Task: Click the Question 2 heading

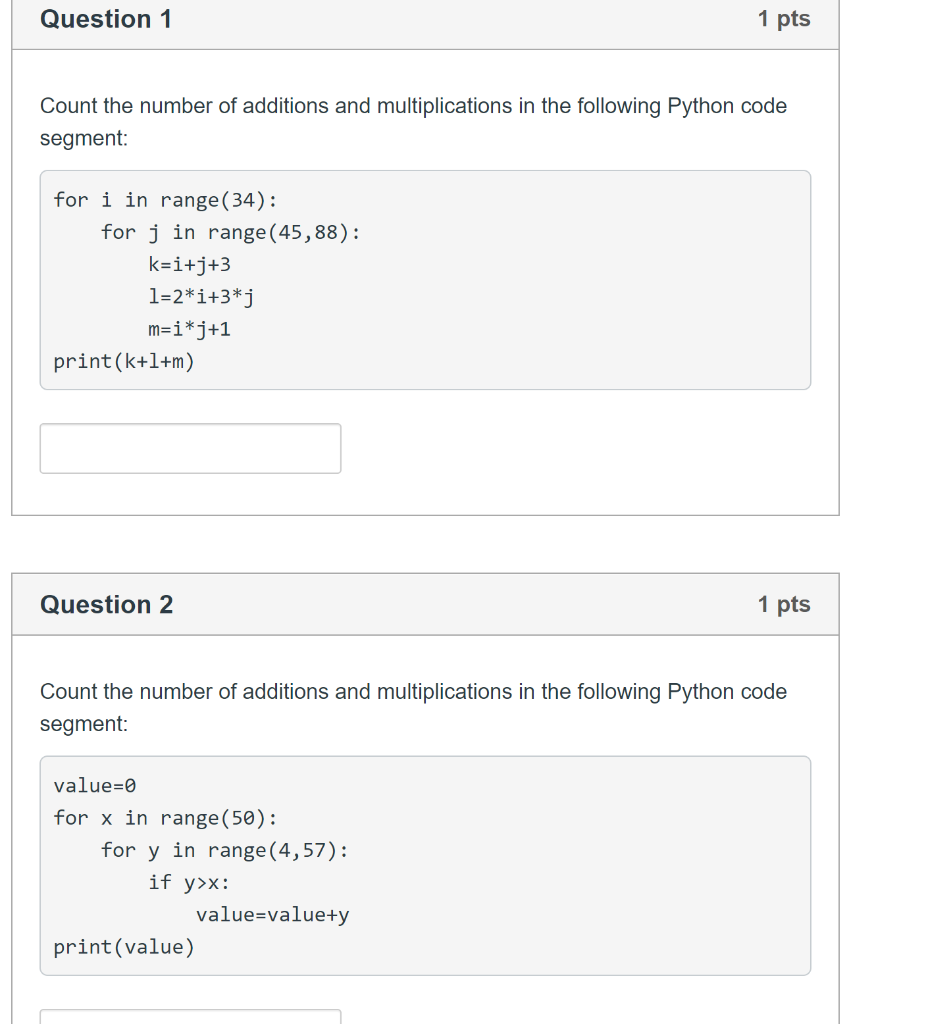Action: pos(106,605)
